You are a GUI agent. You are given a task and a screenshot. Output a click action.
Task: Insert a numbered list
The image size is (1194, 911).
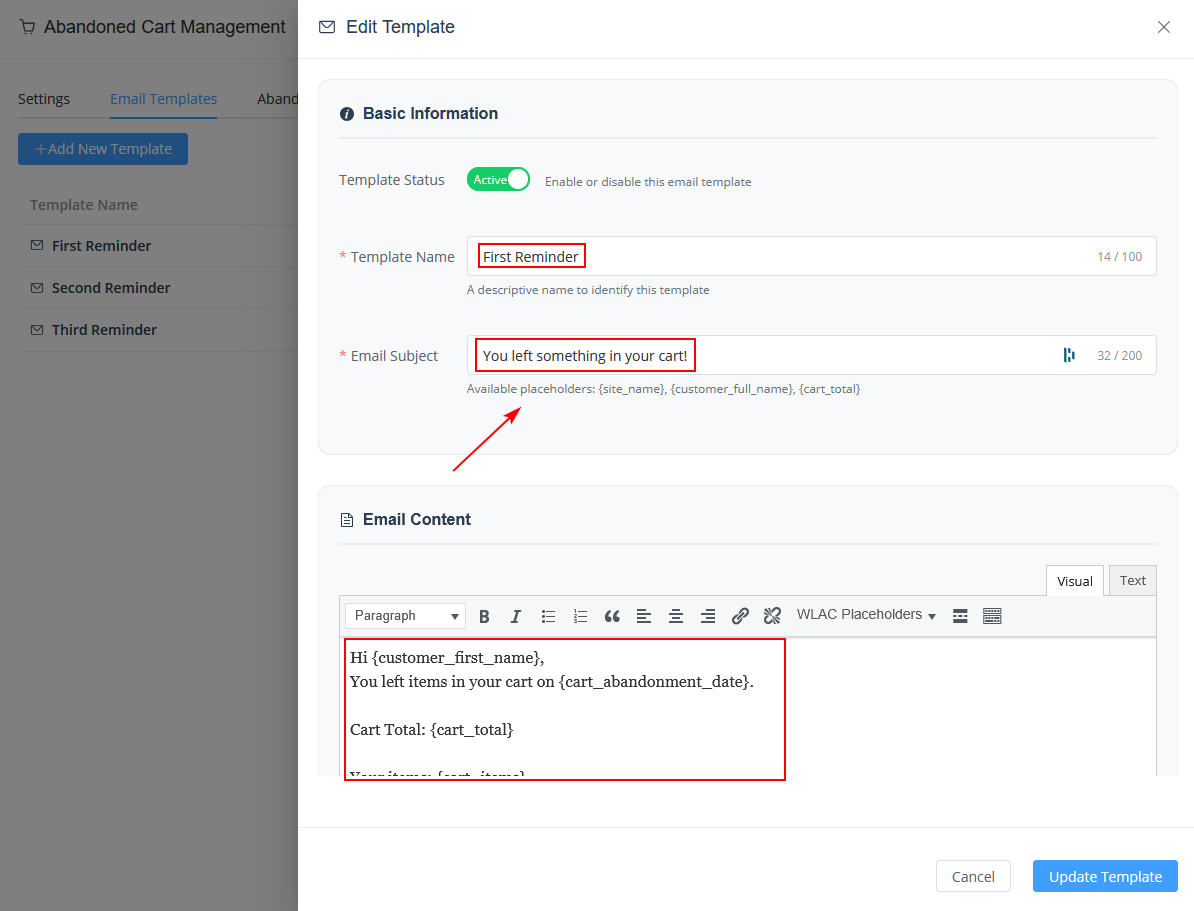pos(580,615)
